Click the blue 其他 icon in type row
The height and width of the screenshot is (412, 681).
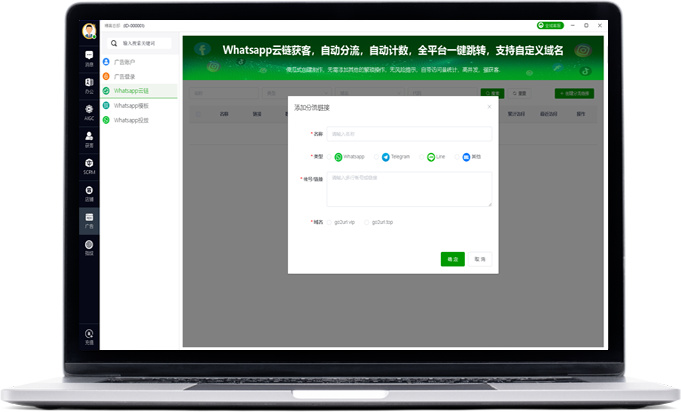pyautogui.click(x=466, y=157)
